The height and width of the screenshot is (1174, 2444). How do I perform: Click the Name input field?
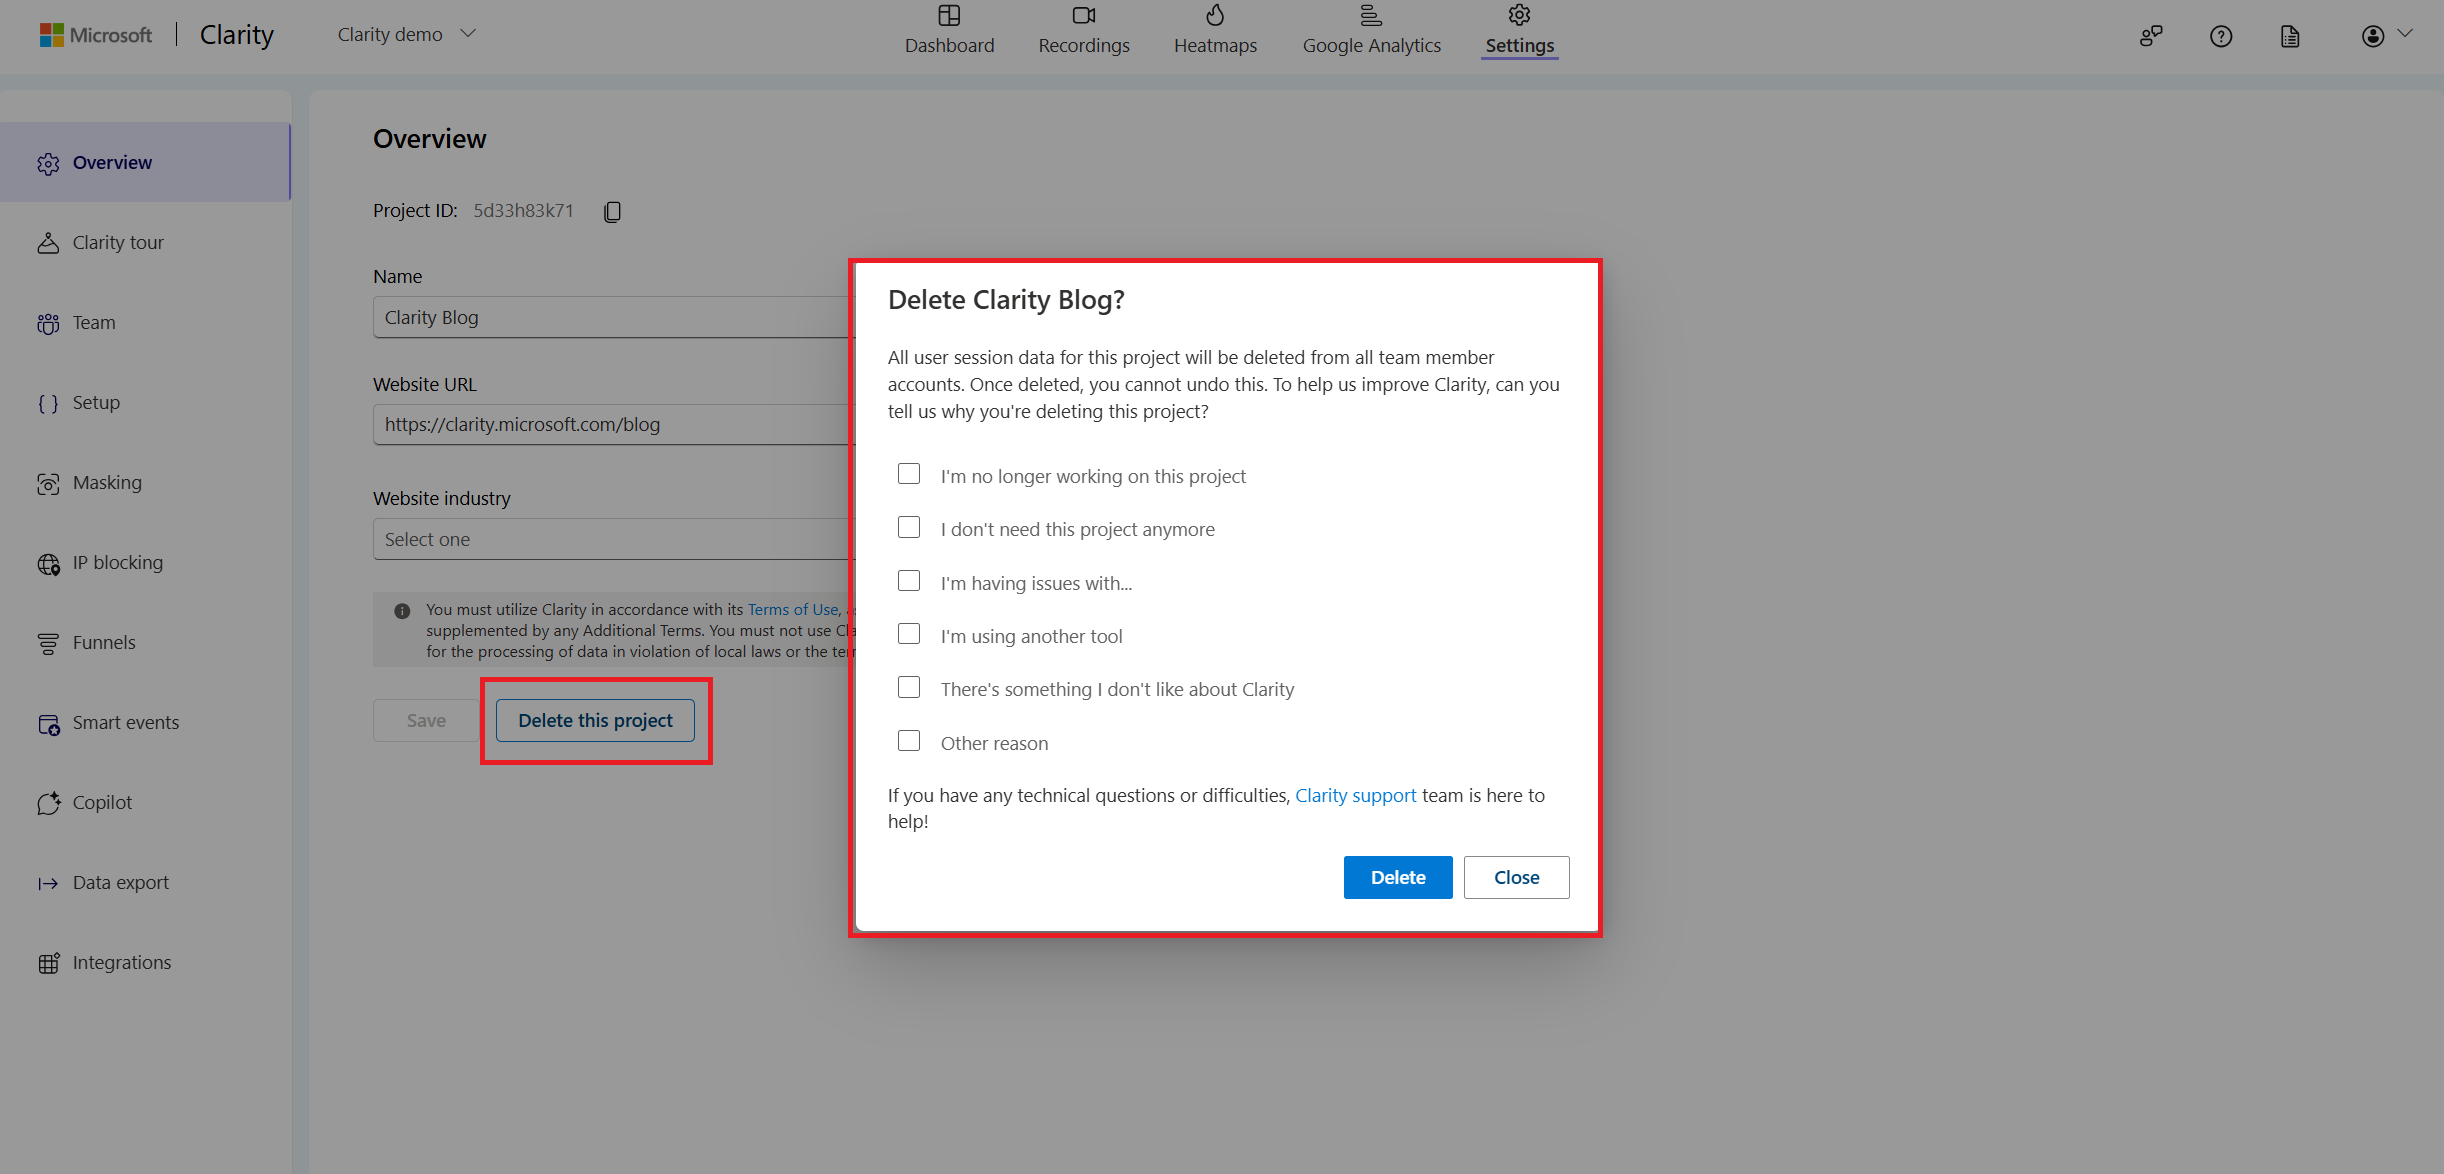tap(608, 316)
